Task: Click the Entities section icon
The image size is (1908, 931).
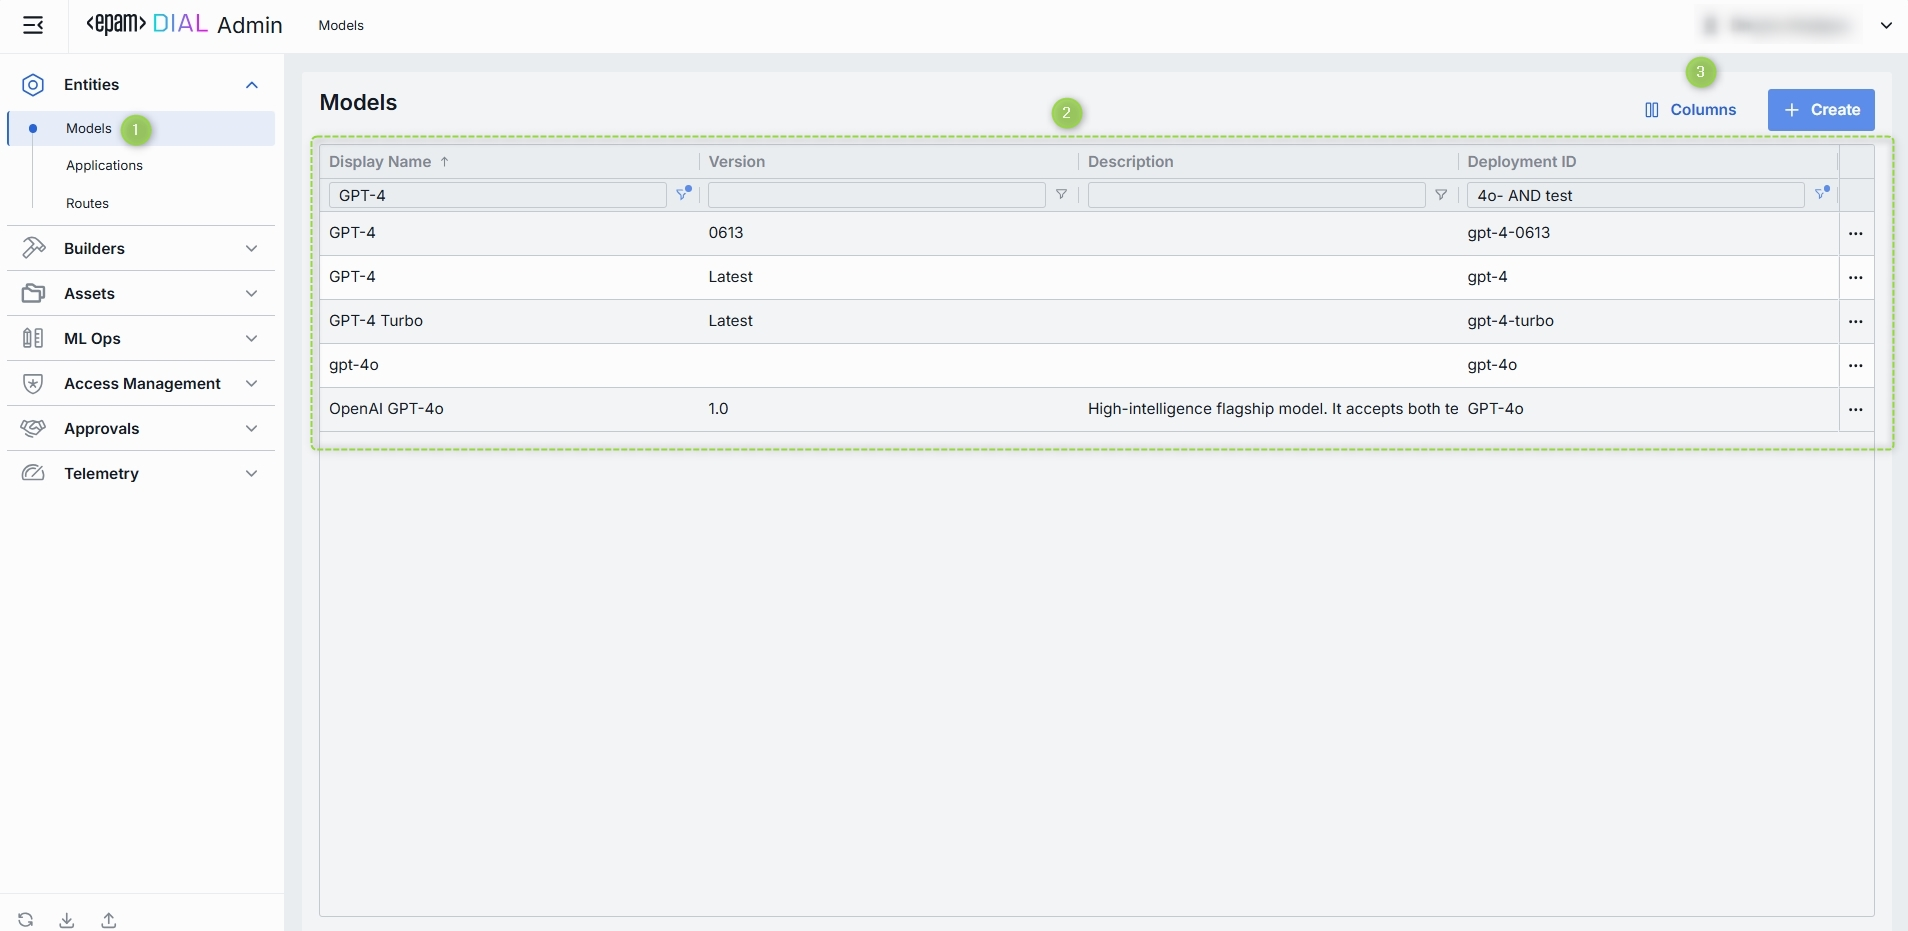Action: pos(33,85)
